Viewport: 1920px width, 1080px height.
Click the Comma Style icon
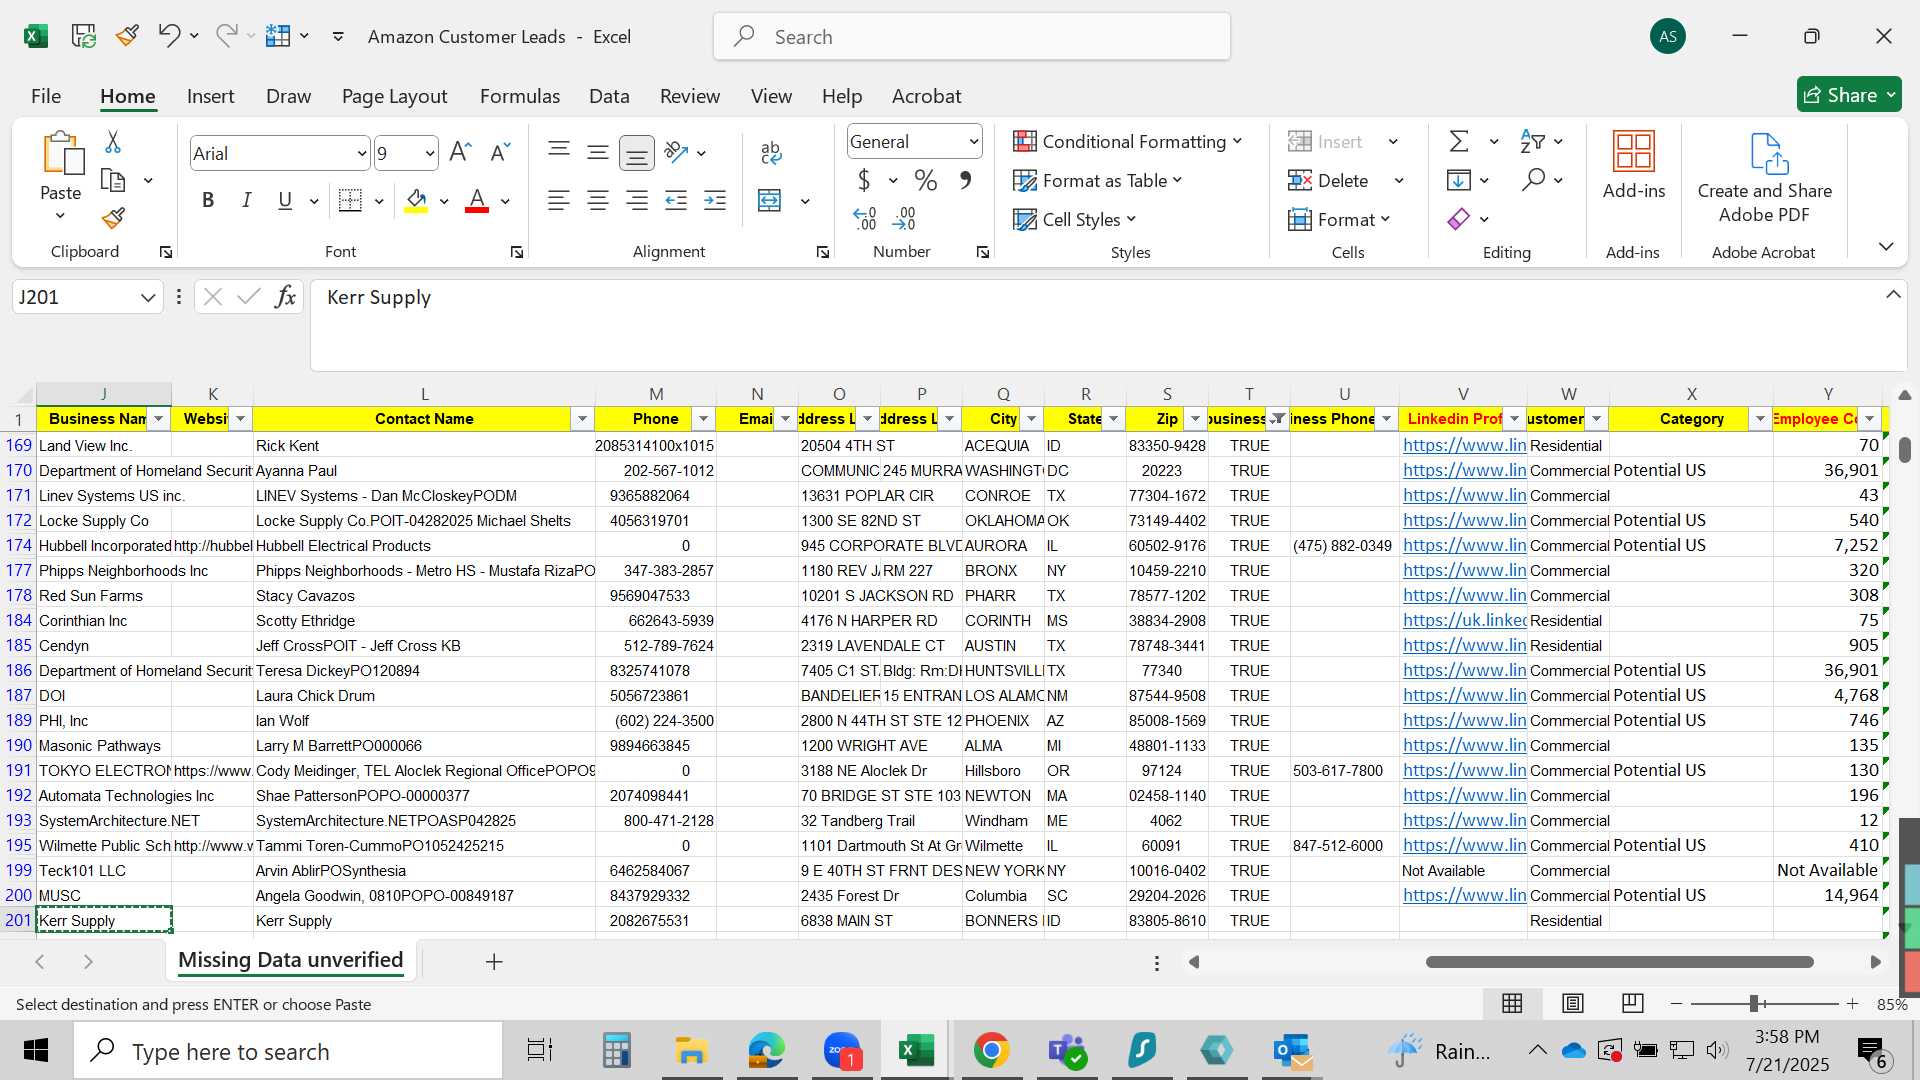pyautogui.click(x=965, y=181)
